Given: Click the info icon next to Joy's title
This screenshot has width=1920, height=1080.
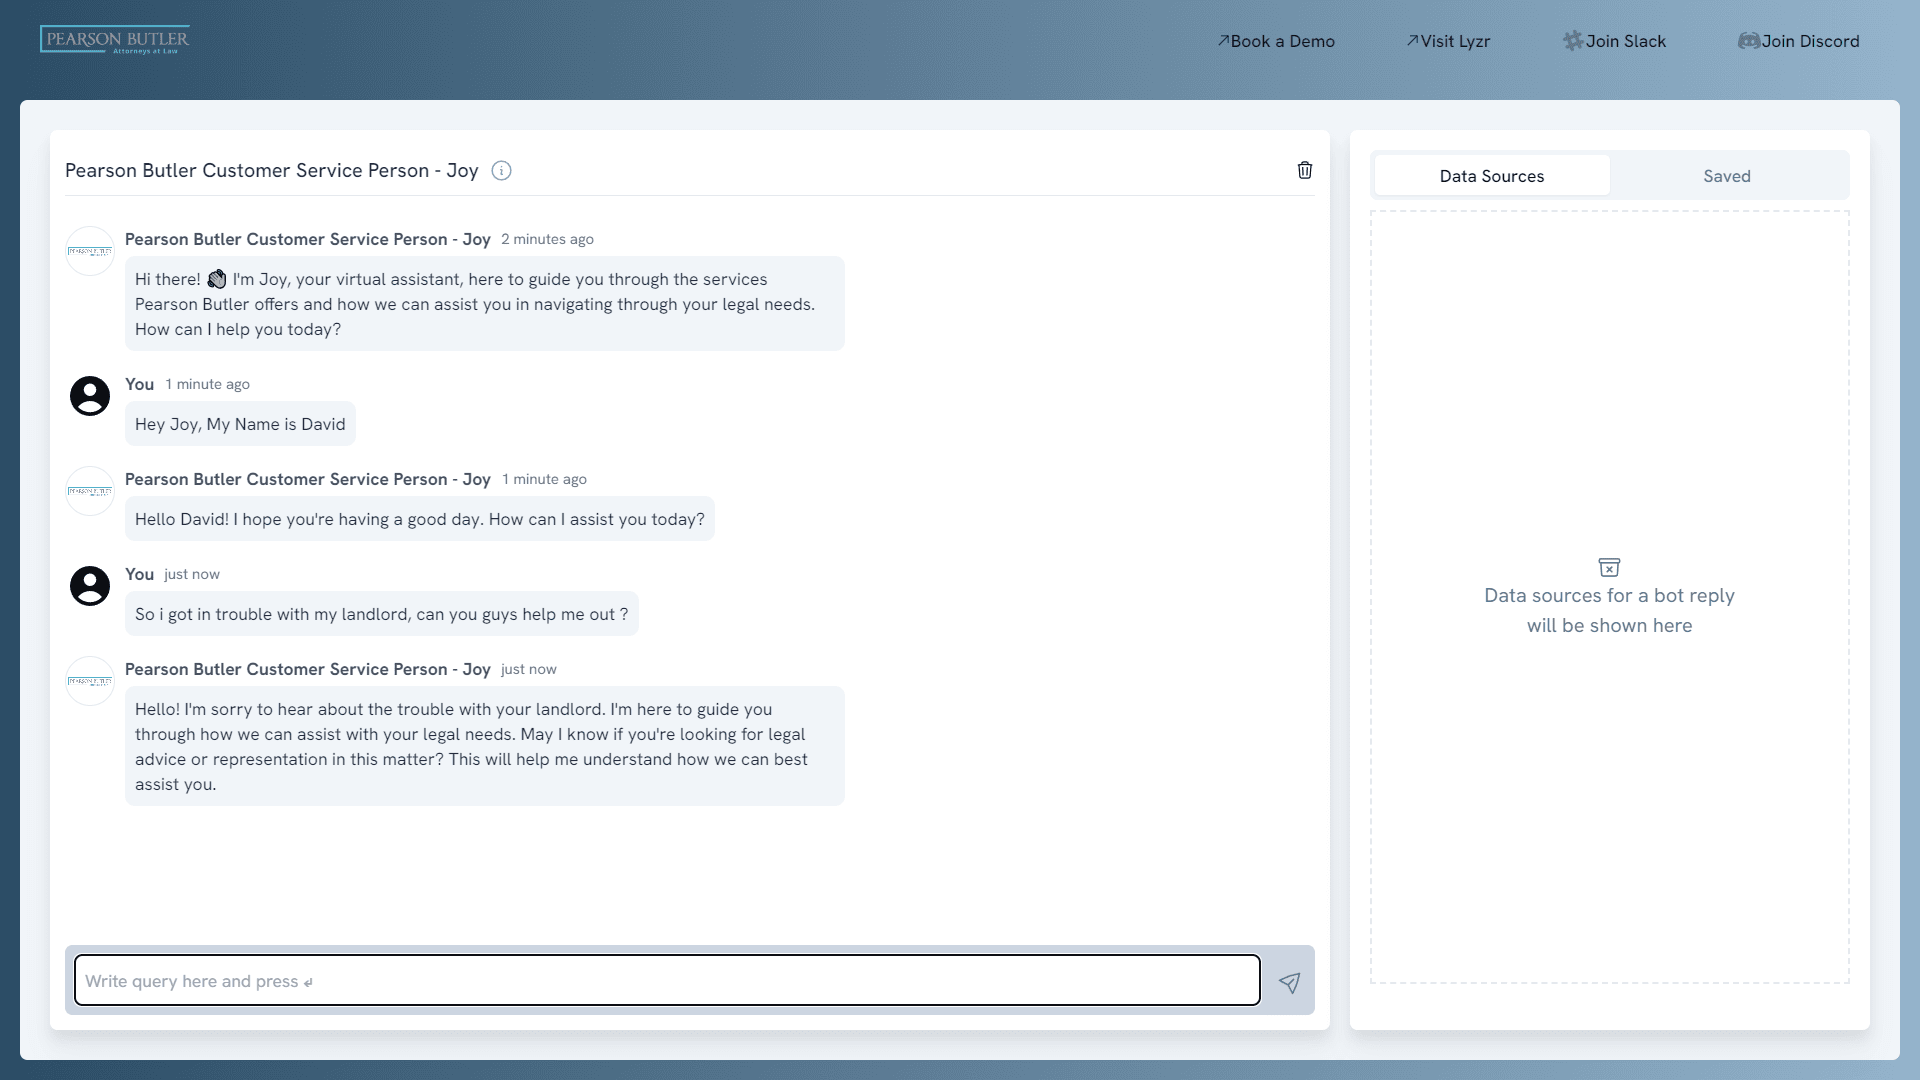Looking at the screenshot, I should (501, 171).
